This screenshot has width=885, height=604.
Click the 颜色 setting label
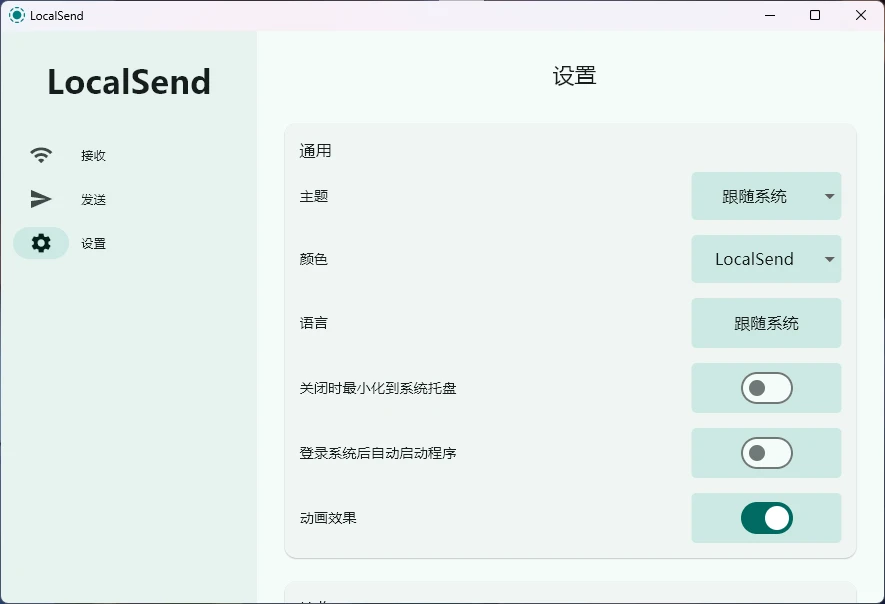314,259
